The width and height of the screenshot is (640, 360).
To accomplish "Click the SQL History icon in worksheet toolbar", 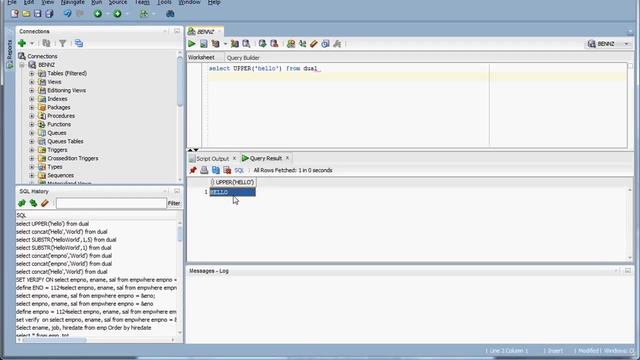I will pyautogui.click(x=325, y=44).
